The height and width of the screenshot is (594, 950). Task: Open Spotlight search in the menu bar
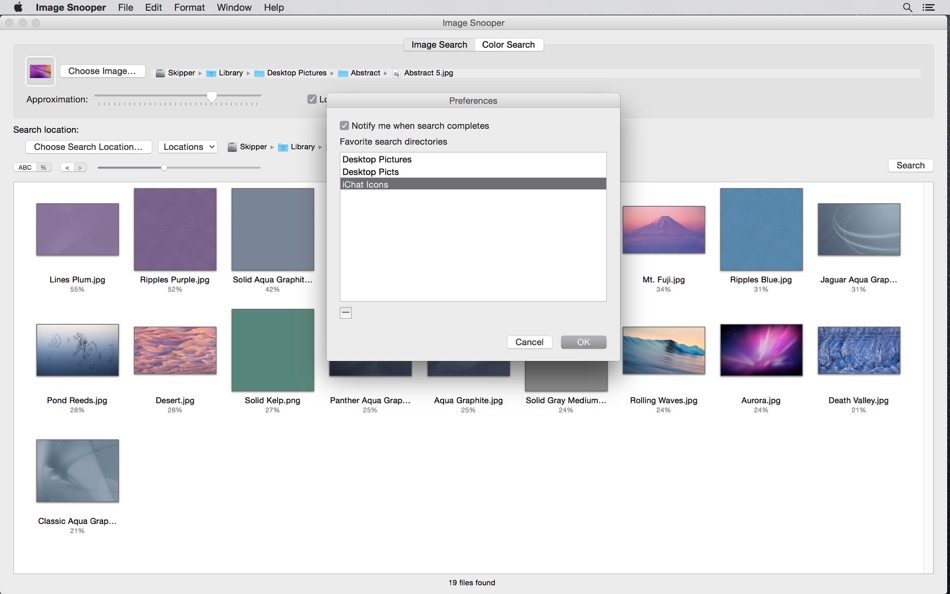click(x=905, y=7)
